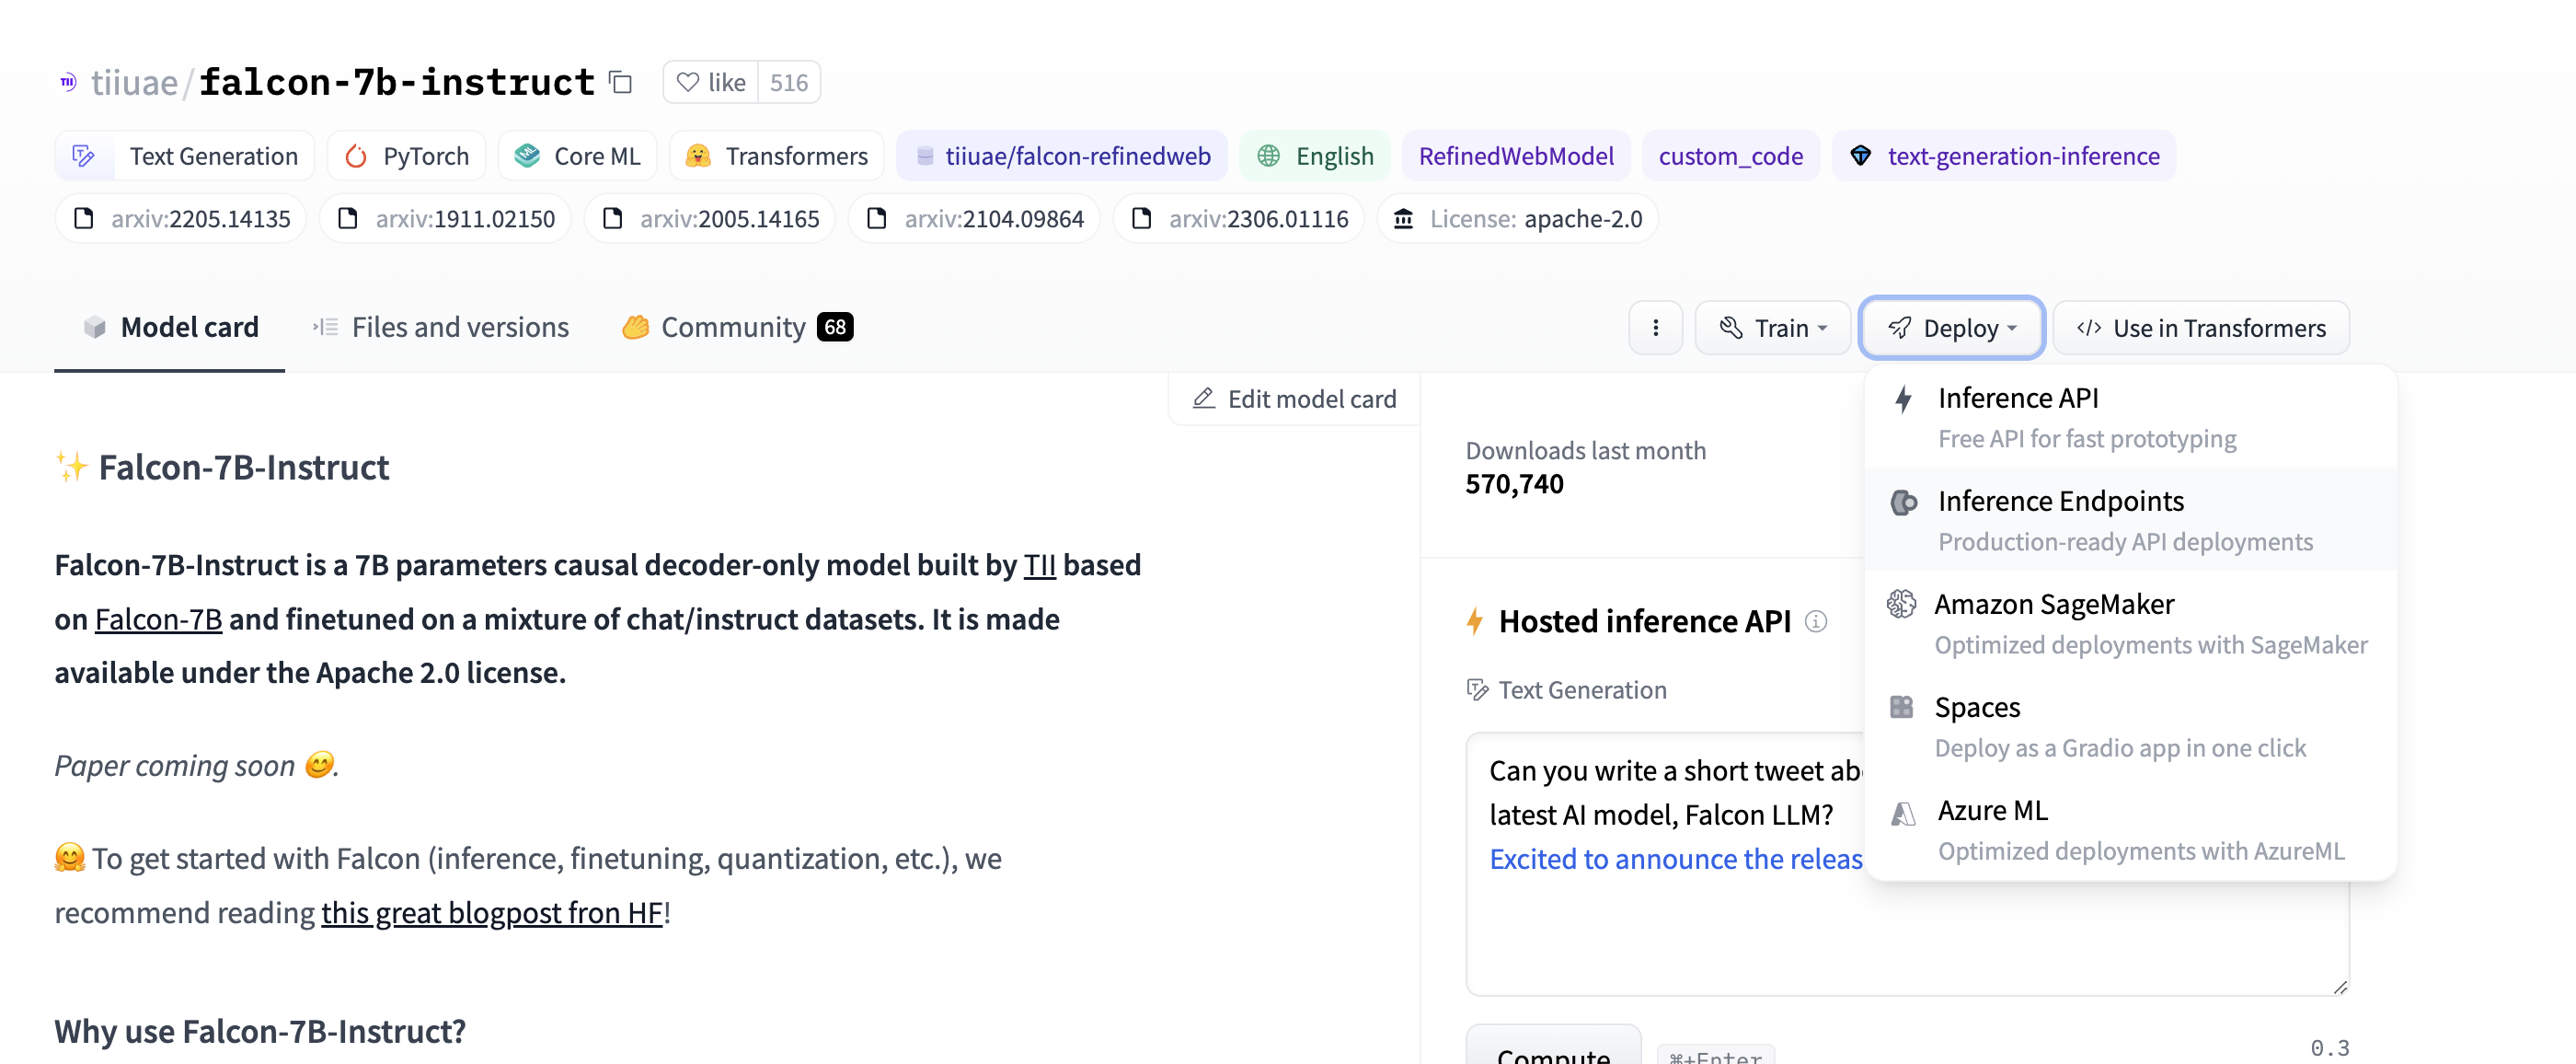The height and width of the screenshot is (1064, 2576).
Task: Open Use in Transformers code snippet
Action: [x=2201, y=328]
